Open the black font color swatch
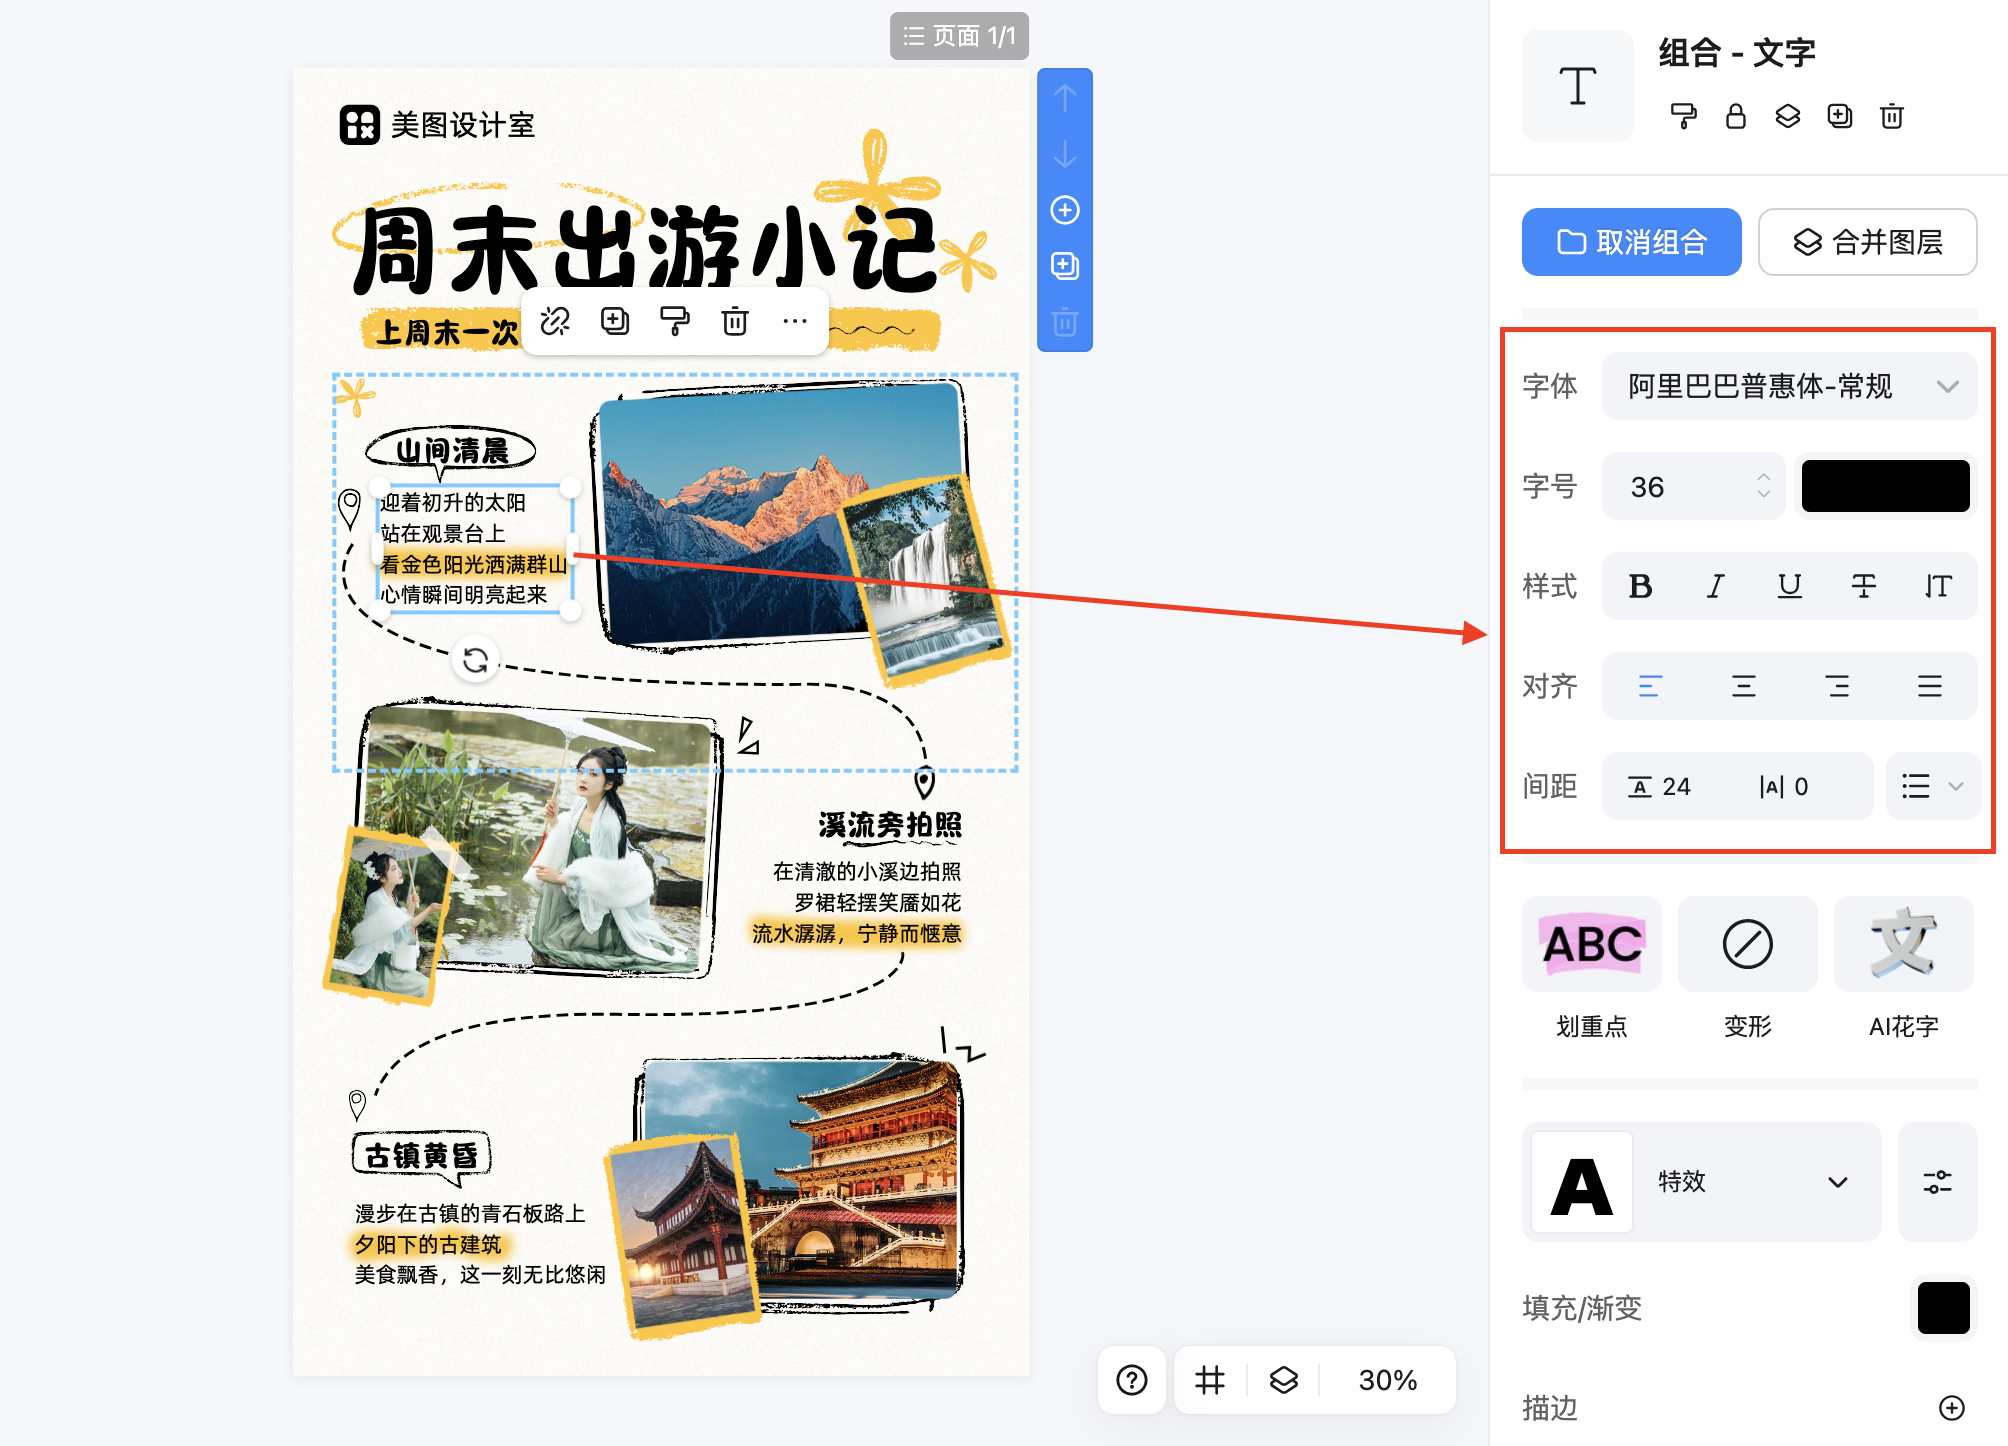 click(x=1885, y=486)
